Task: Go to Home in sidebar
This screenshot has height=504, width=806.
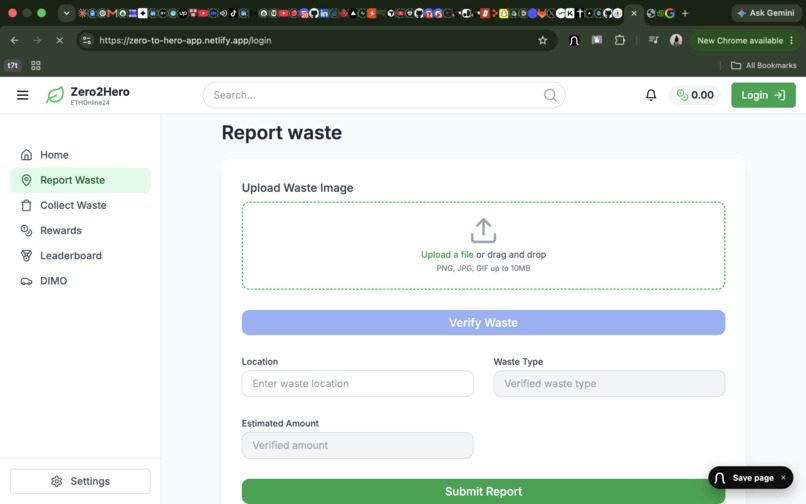Action: (x=80, y=155)
